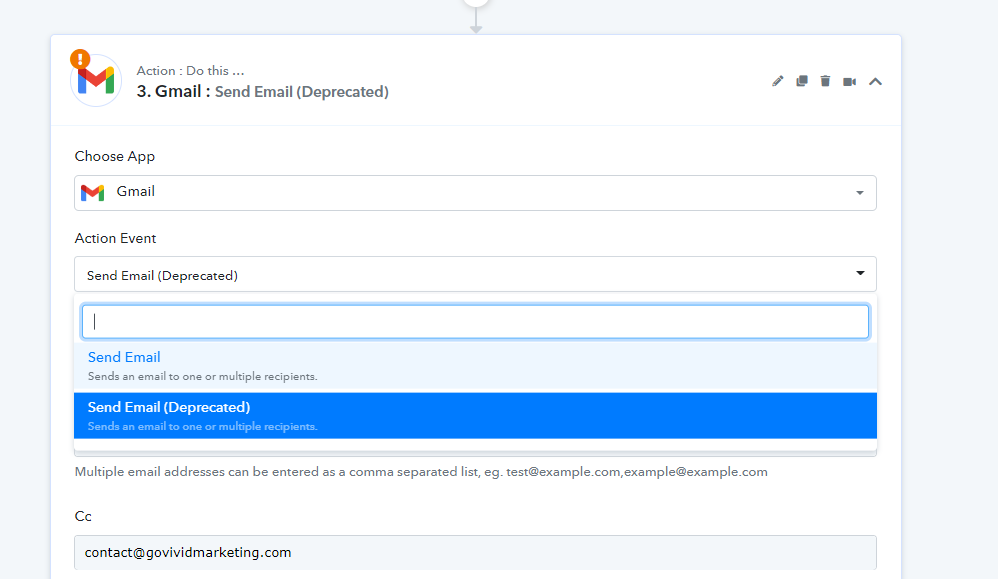Image resolution: width=998 pixels, height=579 pixels.
Task: Click the Gmail logo with warning badge
Action: click(x=95, y=79)
